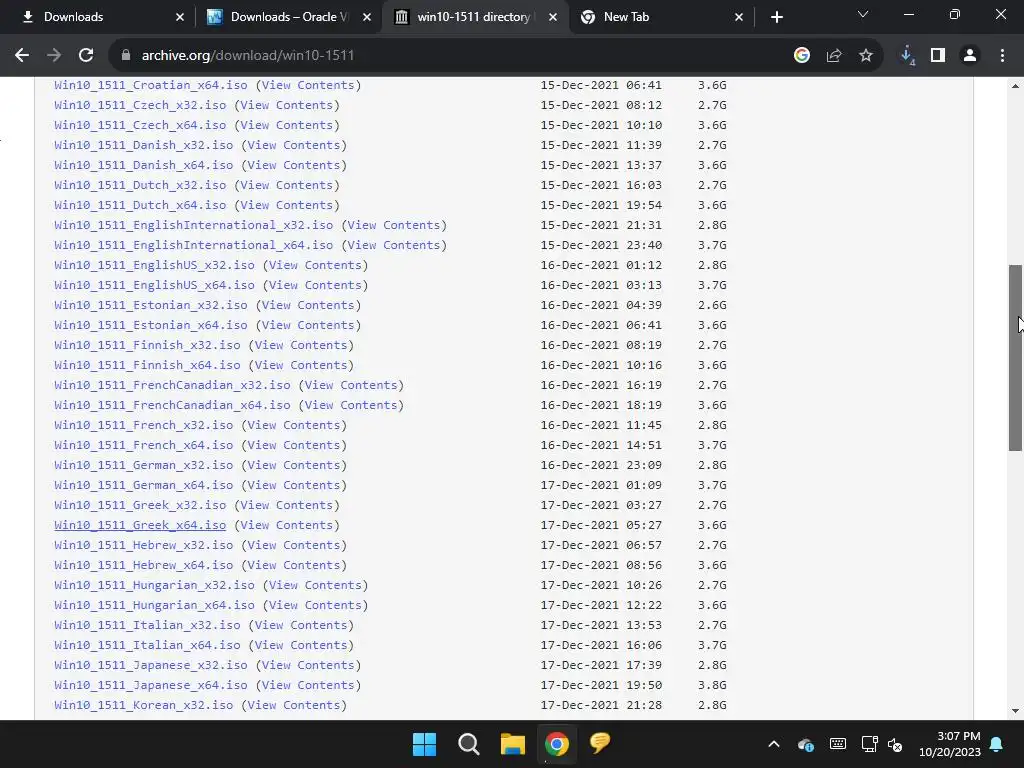This screenshot has height=768, width=1024.
Task: Open Win10_1511_Estonian_x32.iso link
Action: pos(151,305)
